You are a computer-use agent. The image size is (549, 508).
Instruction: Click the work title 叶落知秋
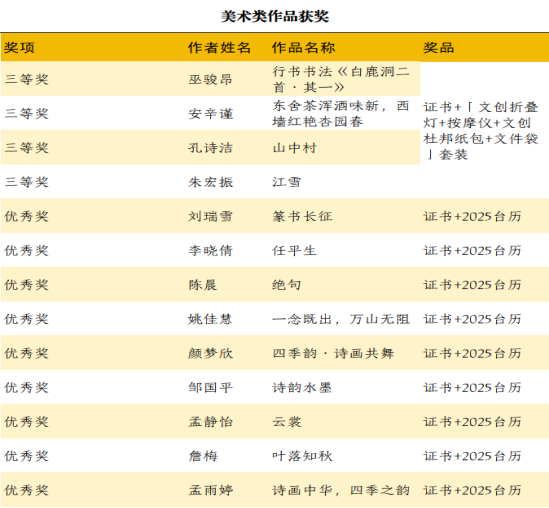(x=303, y=456)
